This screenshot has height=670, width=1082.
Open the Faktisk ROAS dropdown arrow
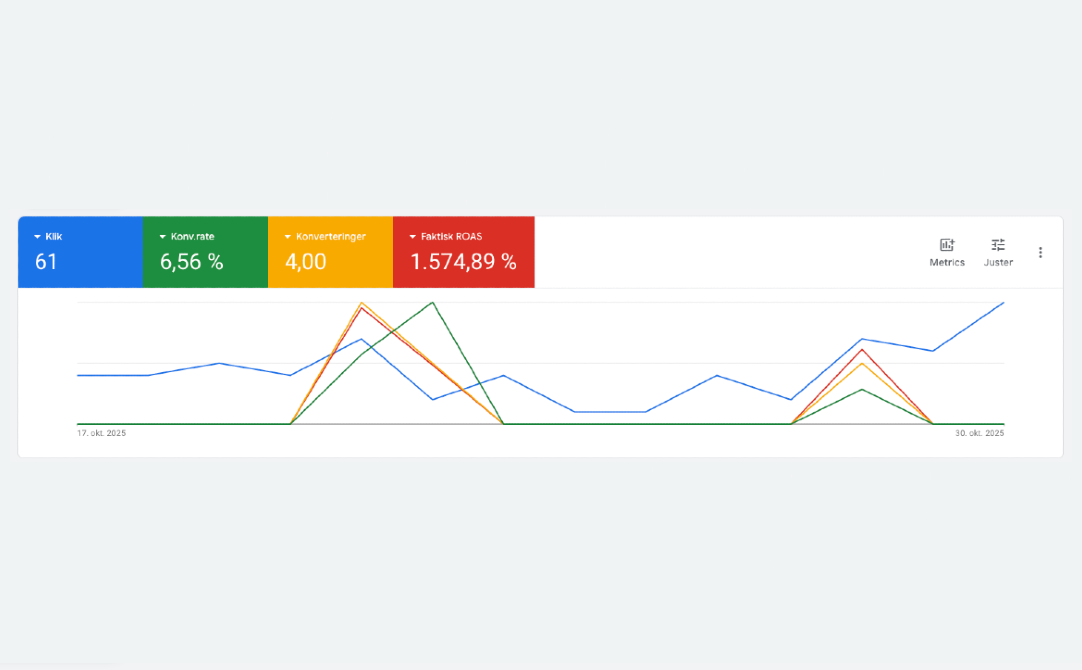click(412, 237)
